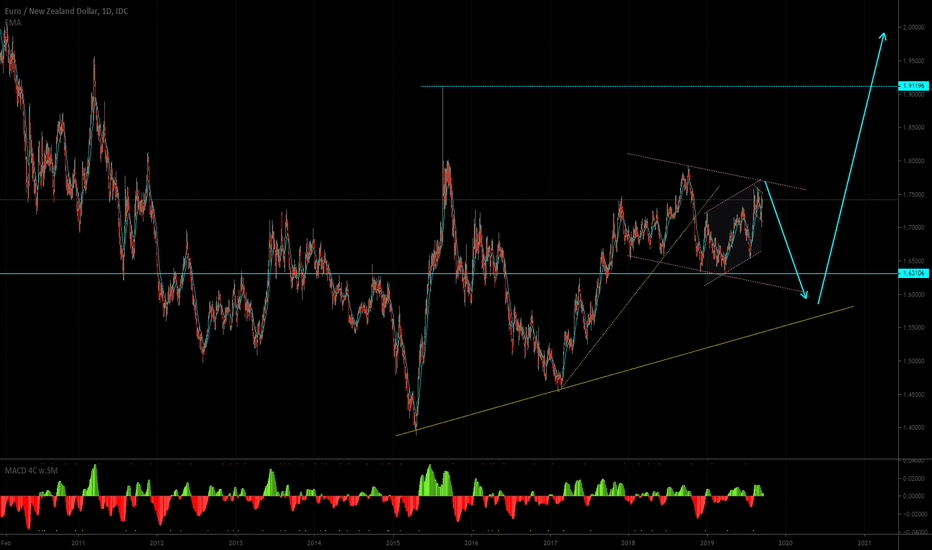The width and height of the screenshot is (932, 550).
Task: Click the 1.70000 price axis value
Action: [914, 228]
